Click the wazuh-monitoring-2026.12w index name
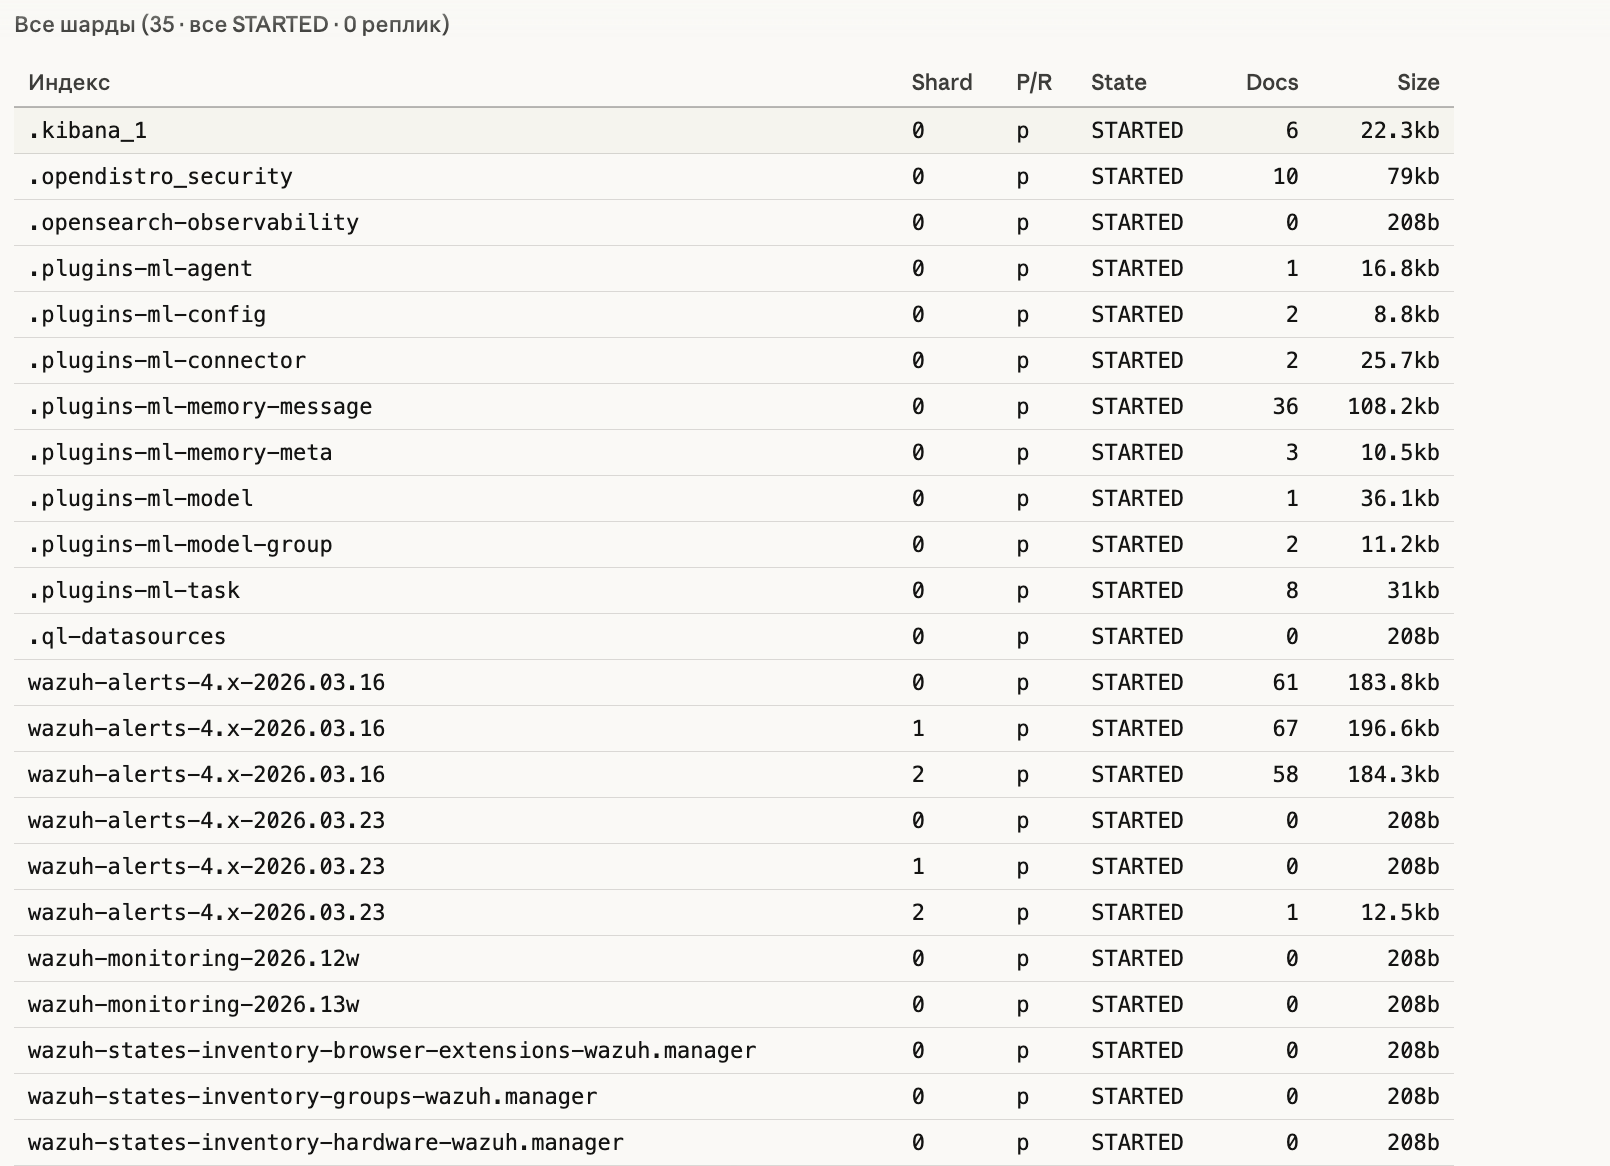 [x=193, y=959]
